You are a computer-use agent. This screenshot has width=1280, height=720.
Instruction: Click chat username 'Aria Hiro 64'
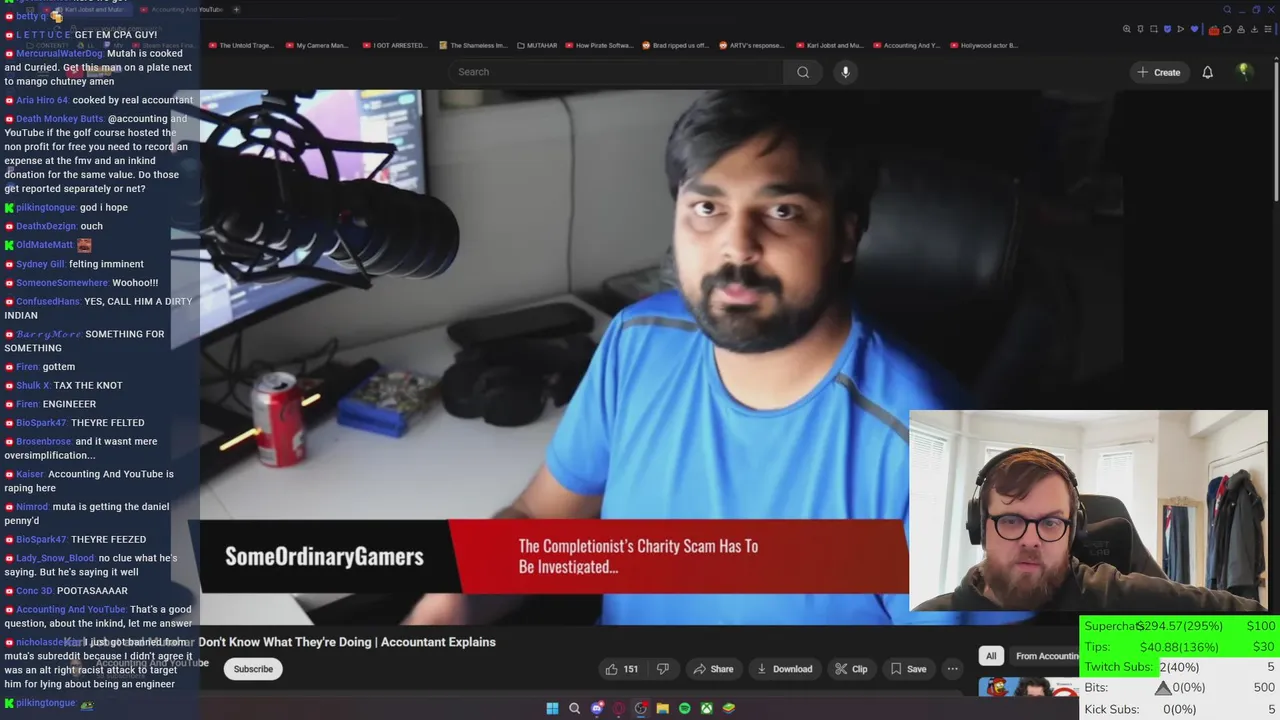click(x=42, y=100)
